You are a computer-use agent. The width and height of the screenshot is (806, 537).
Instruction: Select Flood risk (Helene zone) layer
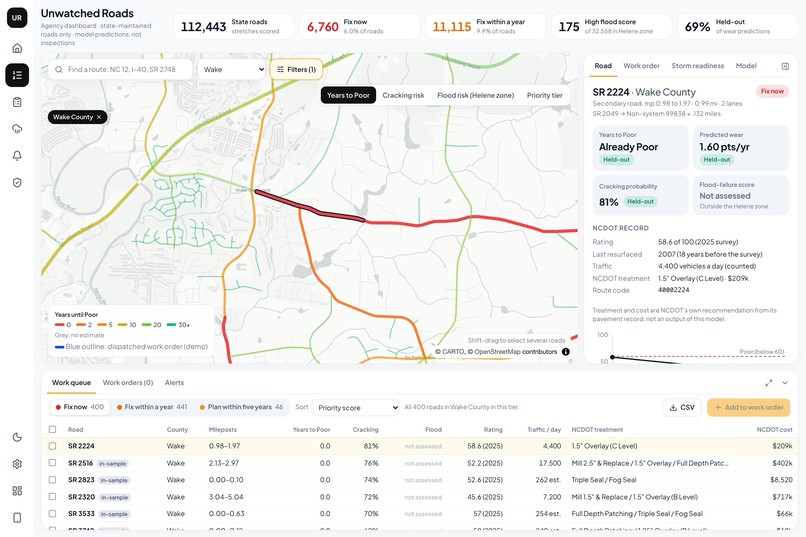click(475, 96)
